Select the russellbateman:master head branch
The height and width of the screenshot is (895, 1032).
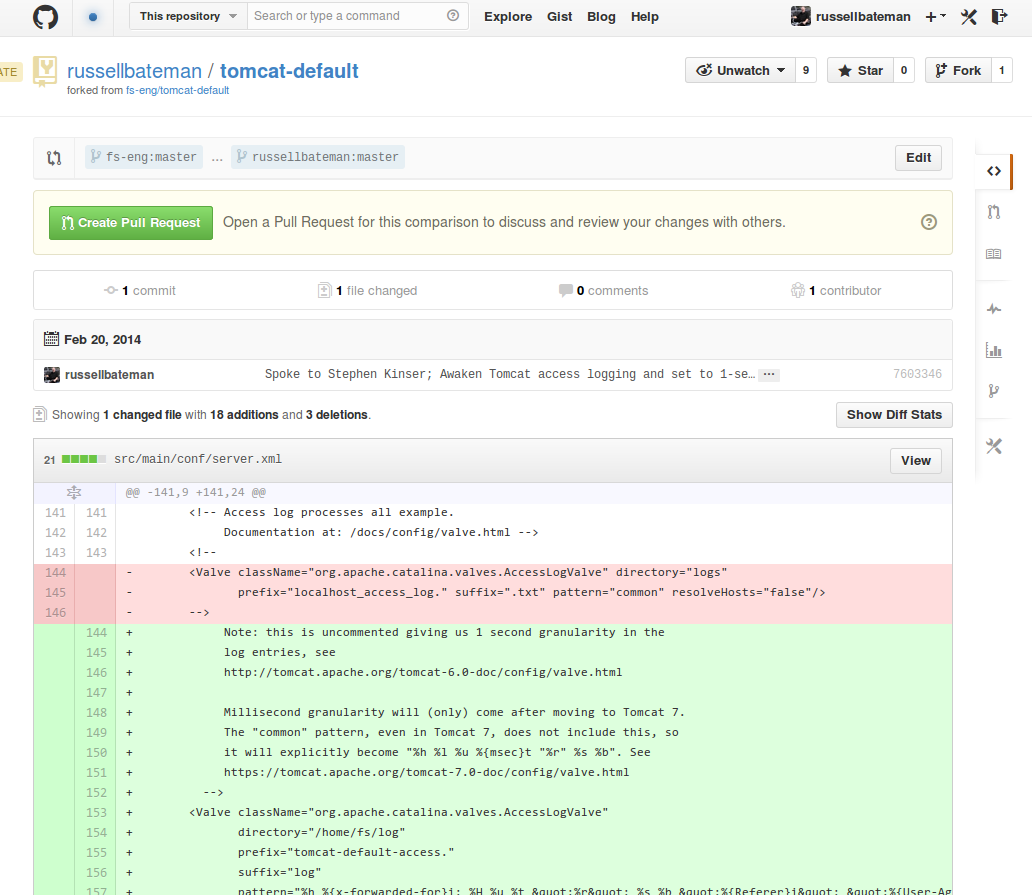[318, 157]
